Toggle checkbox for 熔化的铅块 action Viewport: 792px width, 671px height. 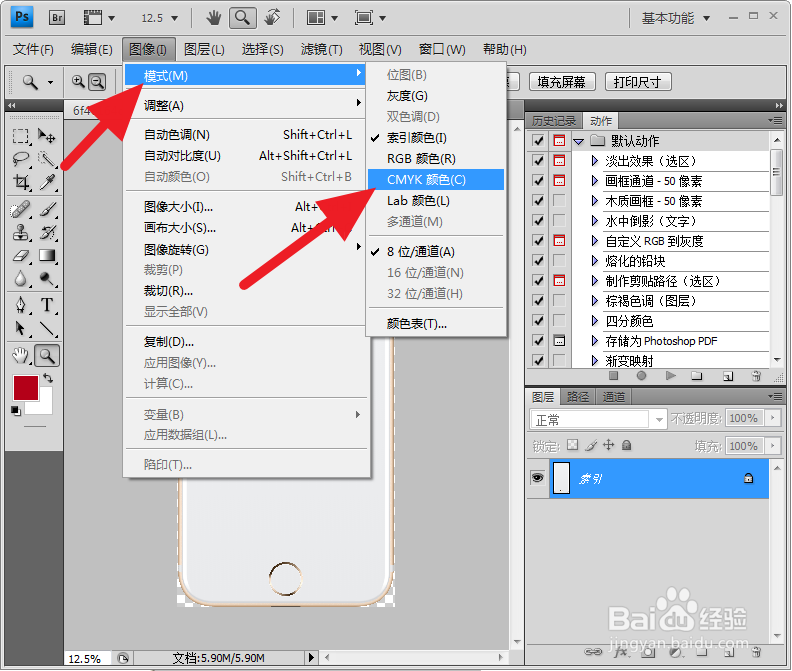(538, 261)
